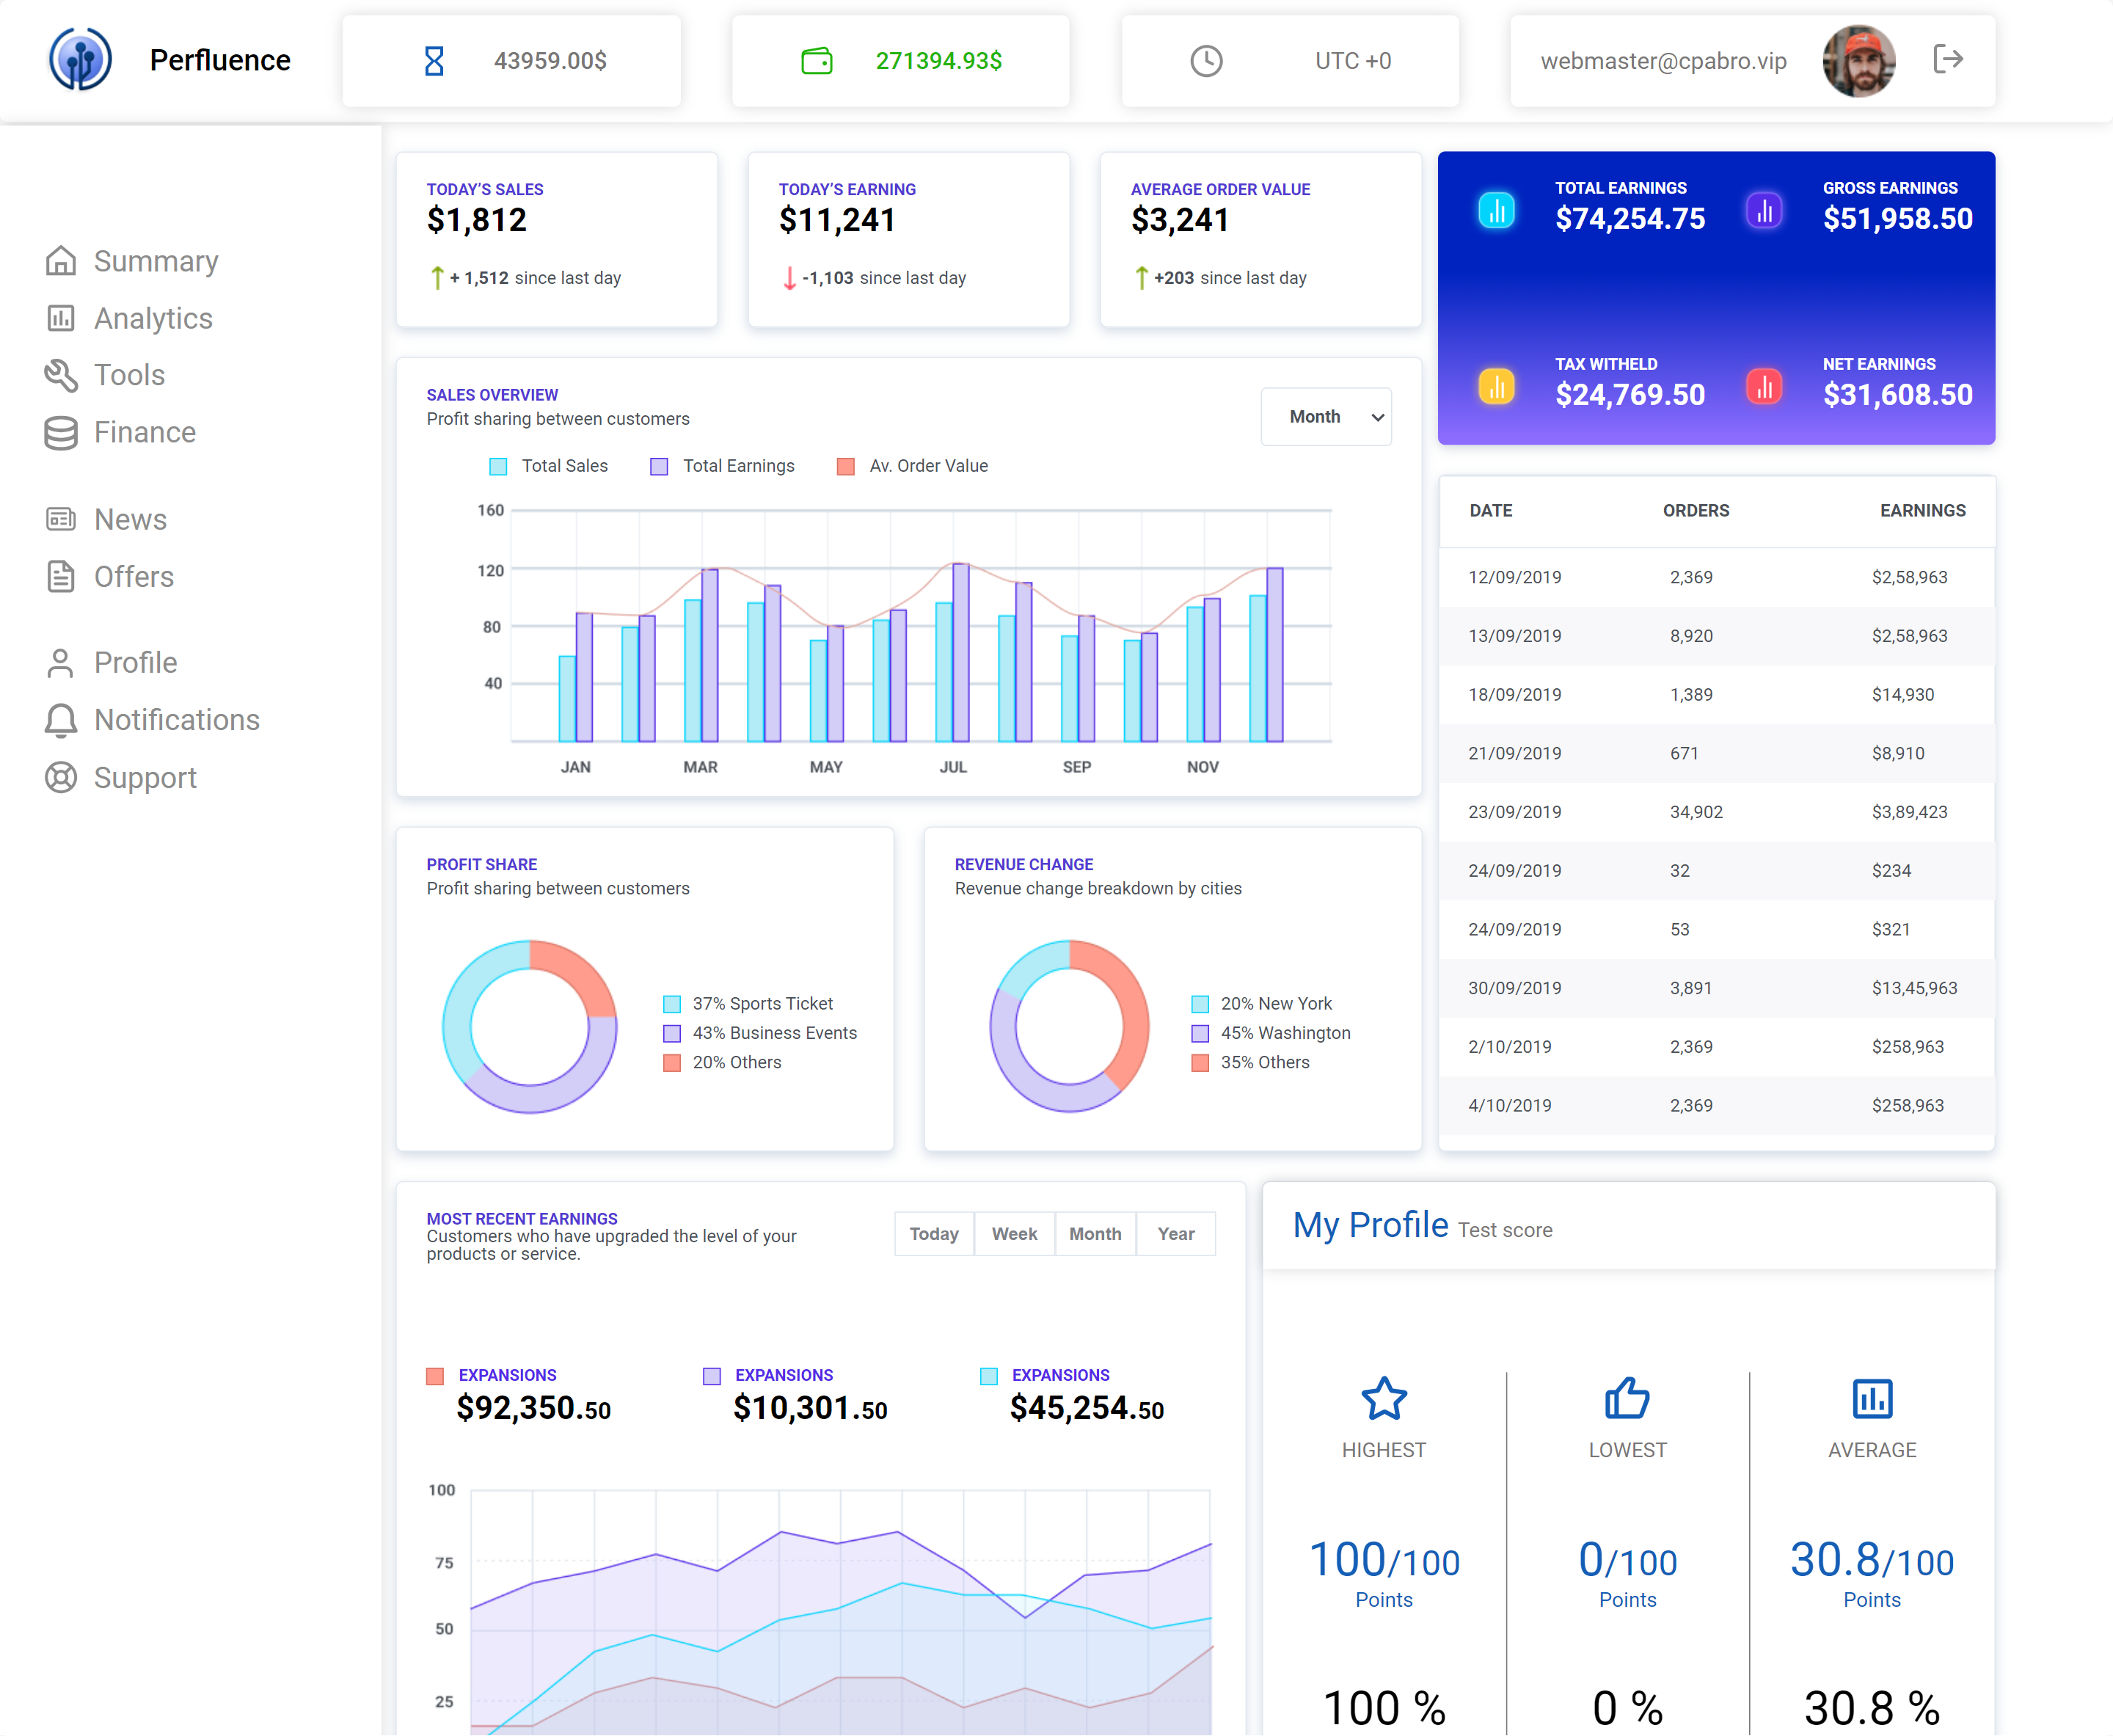Click the Business Events purple legend swatch

coord(672,1033)
